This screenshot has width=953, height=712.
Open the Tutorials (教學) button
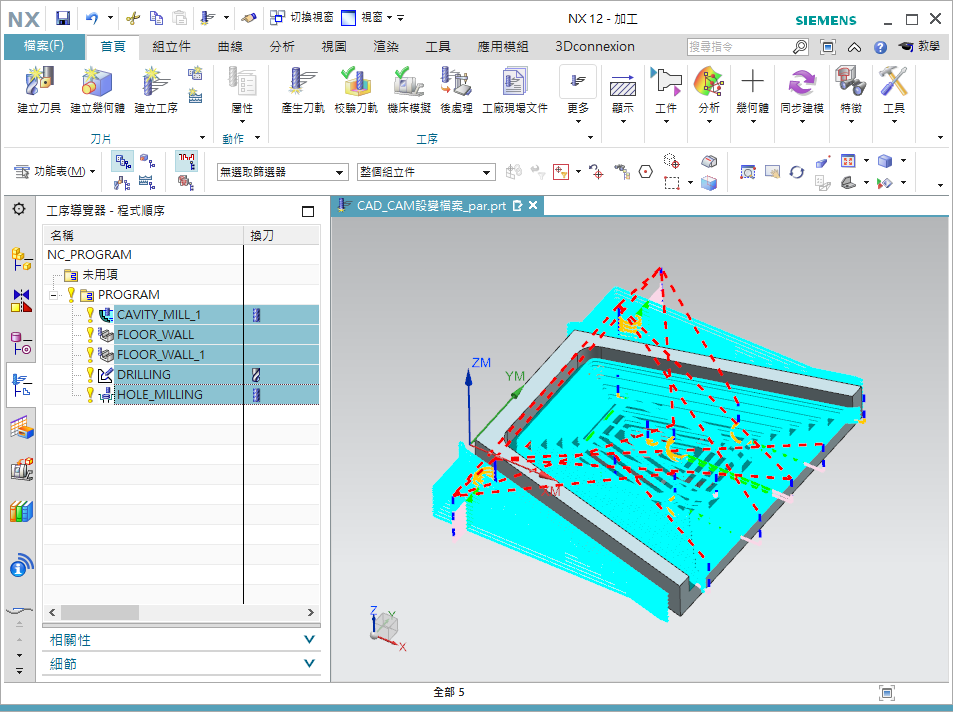(919, 47)
